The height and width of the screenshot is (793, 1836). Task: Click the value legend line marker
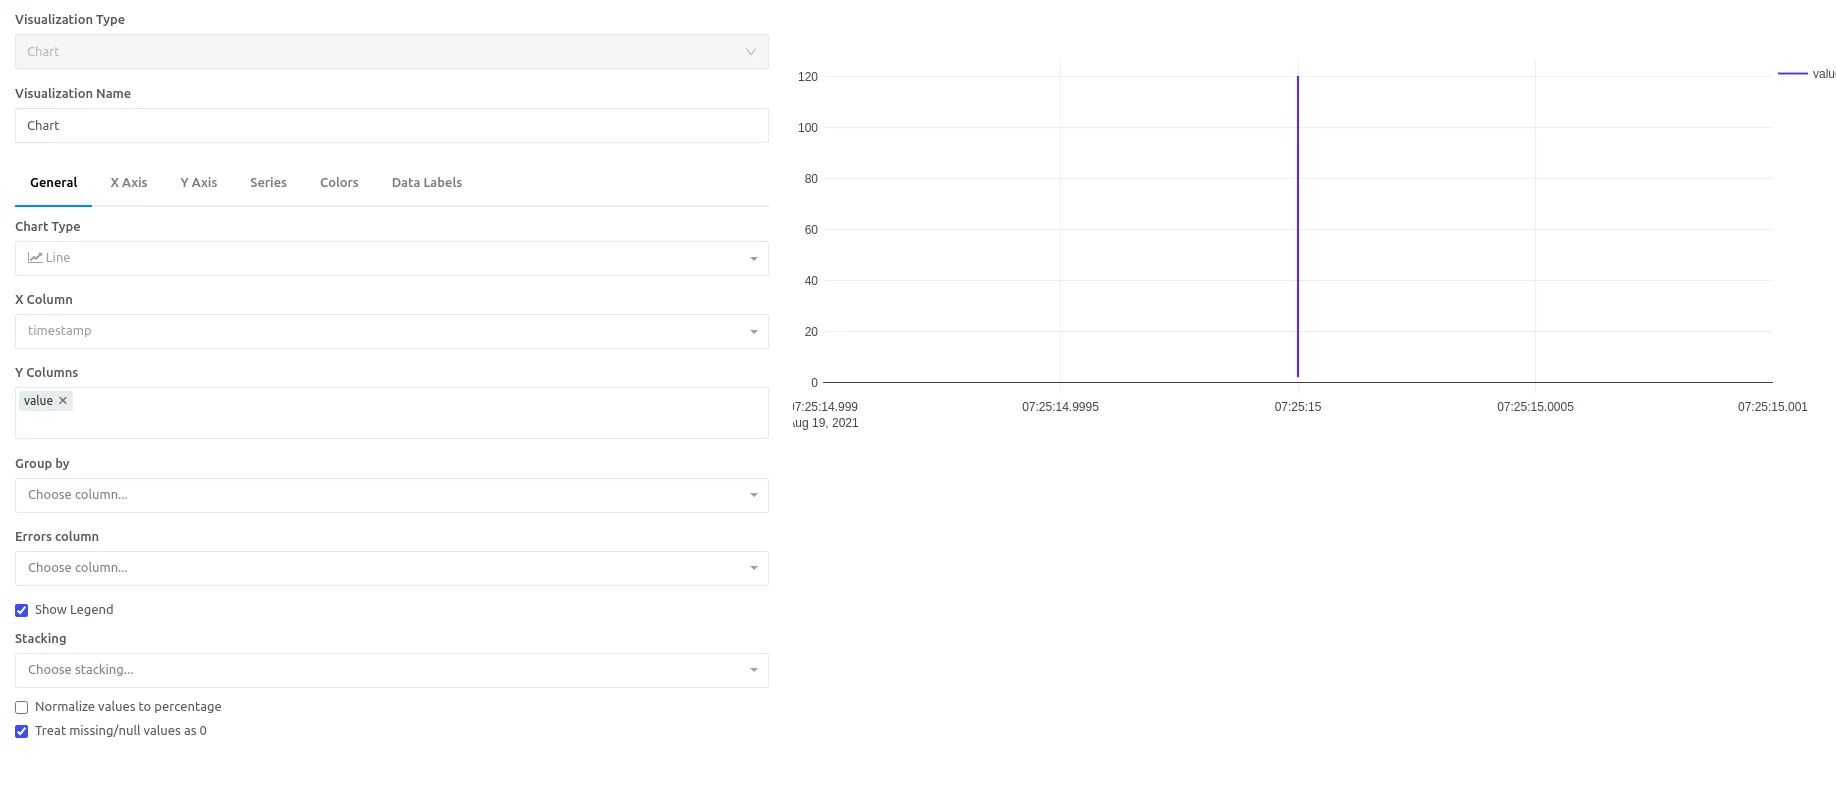[x=1792, y=74]
